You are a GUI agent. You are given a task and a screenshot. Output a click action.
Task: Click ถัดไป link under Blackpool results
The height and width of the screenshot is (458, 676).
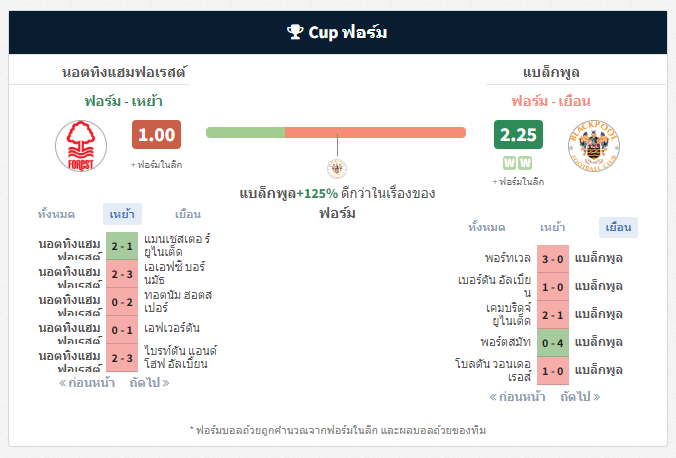pos(580,396)
